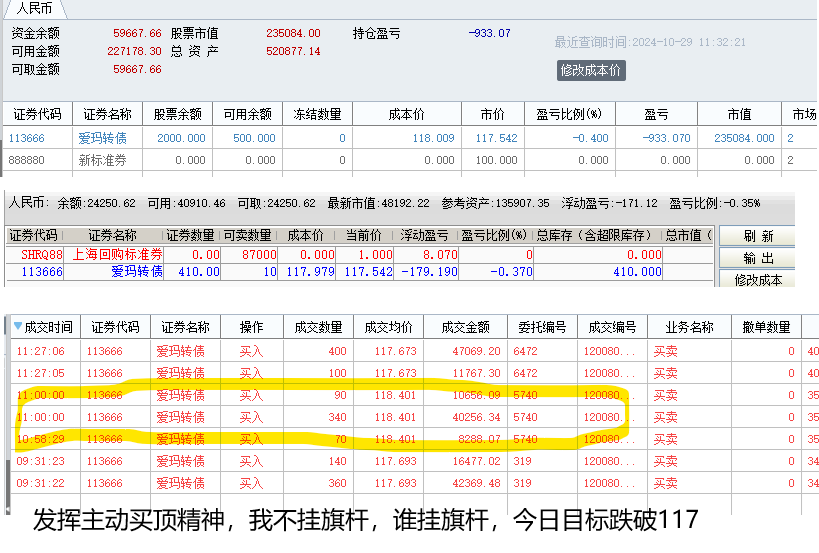Select the 09:31:22 trade record row

(x=400, y=483)
